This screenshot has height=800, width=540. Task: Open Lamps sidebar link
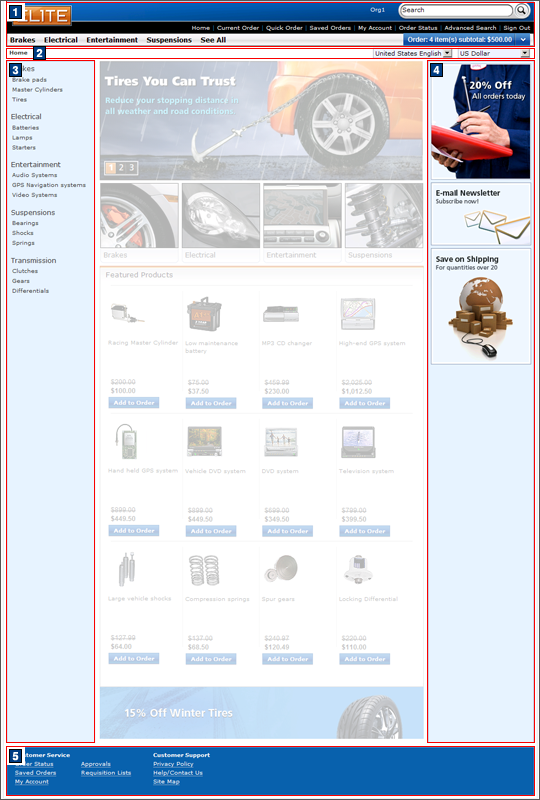22,138
